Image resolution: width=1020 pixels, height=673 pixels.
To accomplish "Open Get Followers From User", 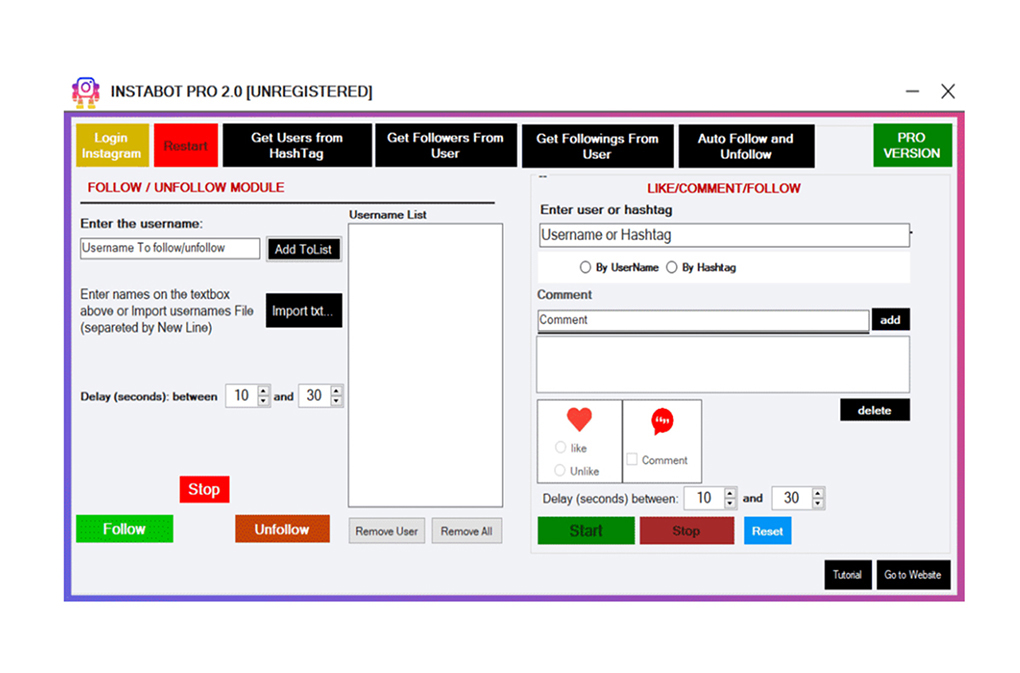I will (x=446, y=146).
